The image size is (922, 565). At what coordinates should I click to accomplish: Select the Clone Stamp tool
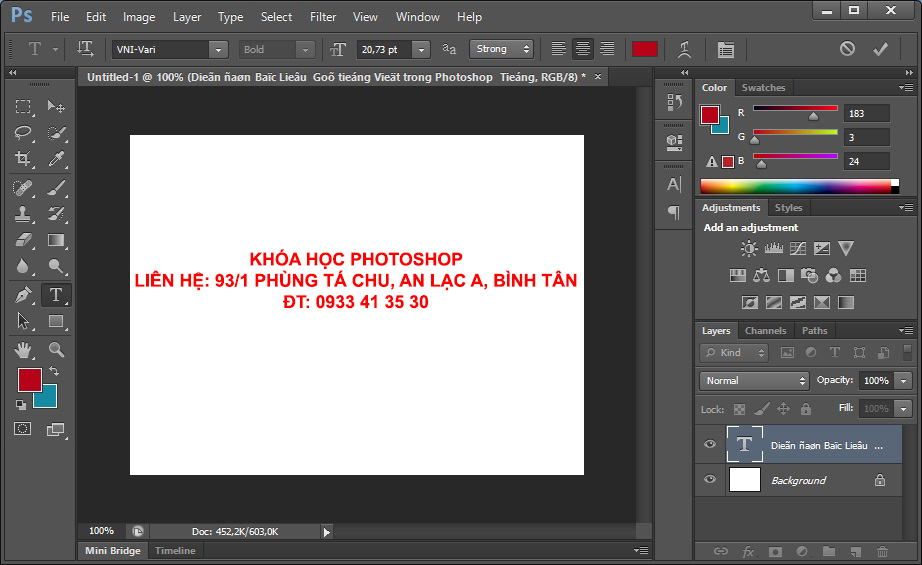tap(23, 214)
